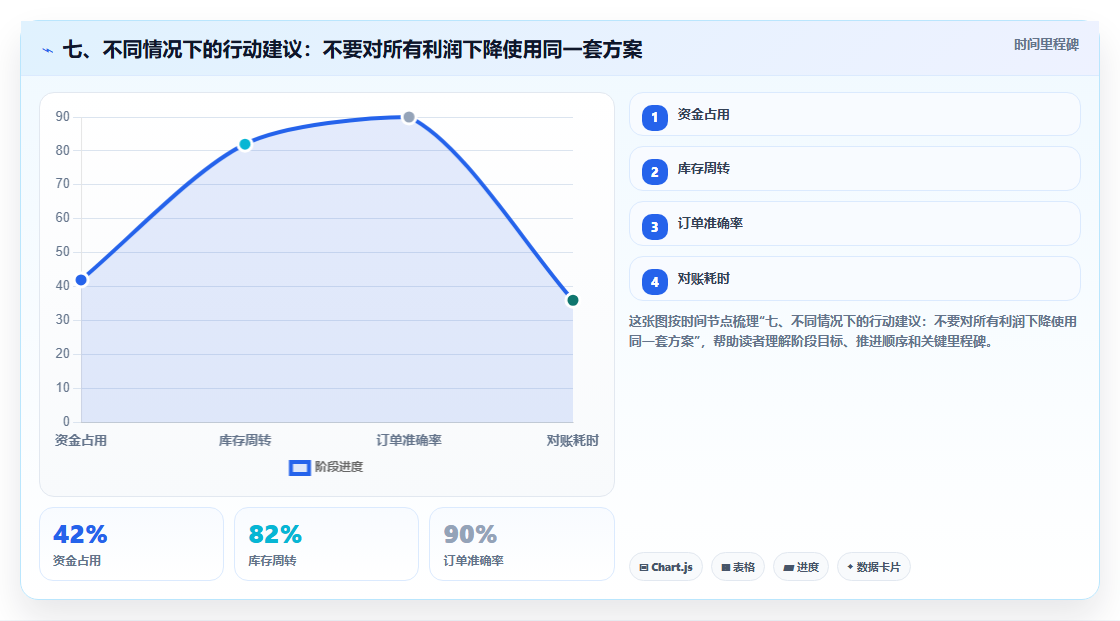
Task: Click y-axis value 50
Action: click(63, 252)
